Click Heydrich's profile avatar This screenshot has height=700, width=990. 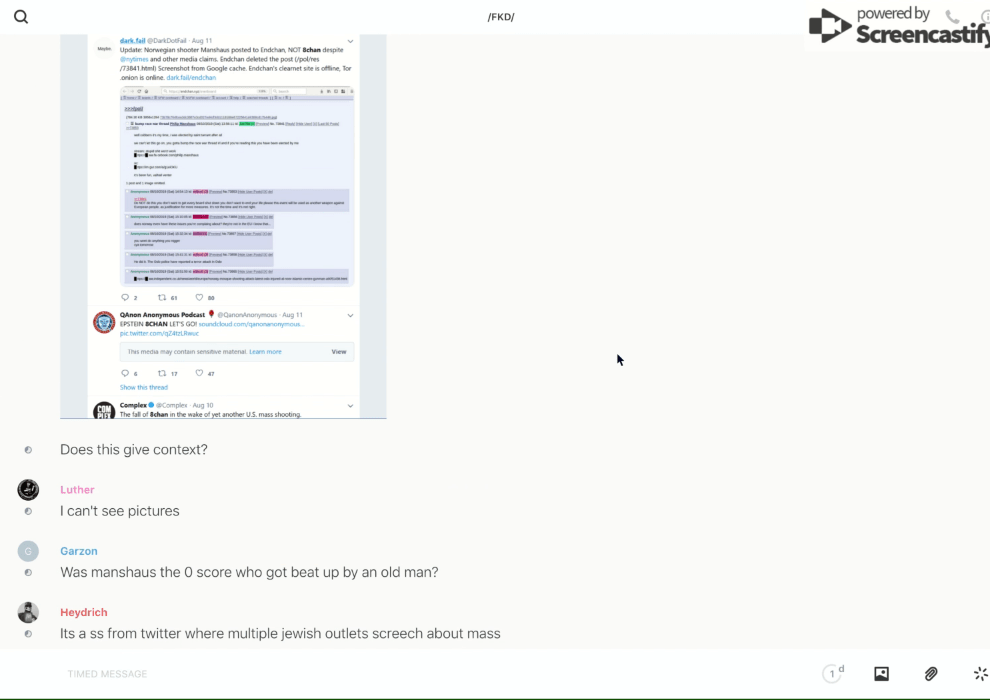click(28, 612)
